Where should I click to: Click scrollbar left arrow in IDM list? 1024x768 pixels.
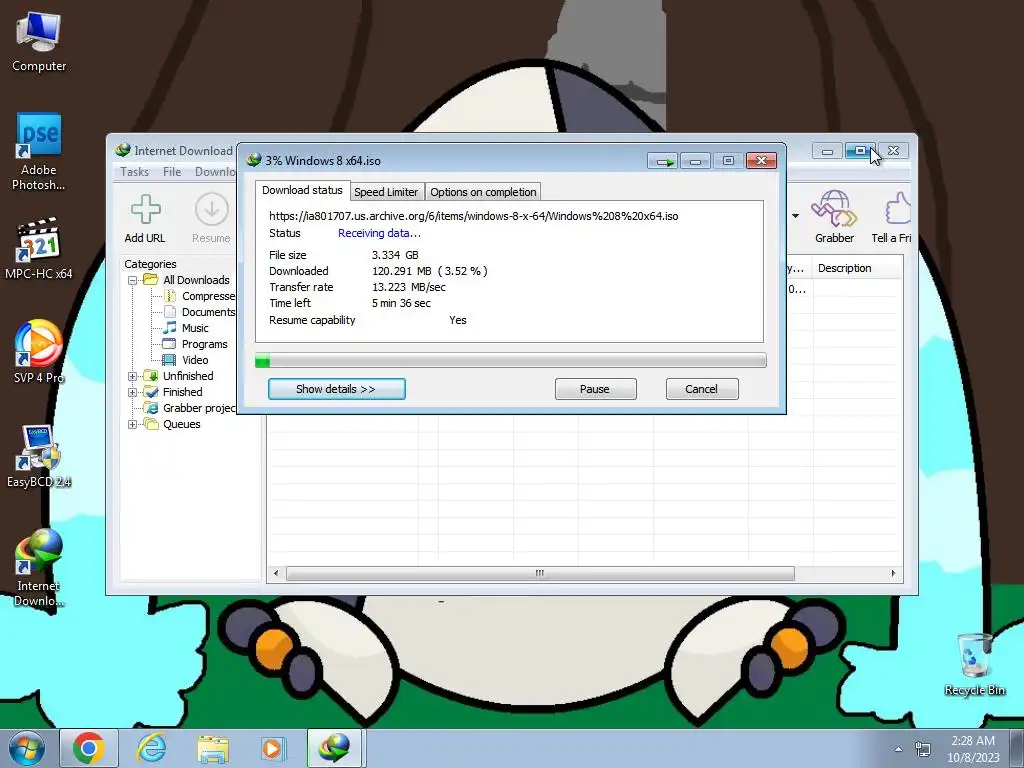[x=276, y=573]
